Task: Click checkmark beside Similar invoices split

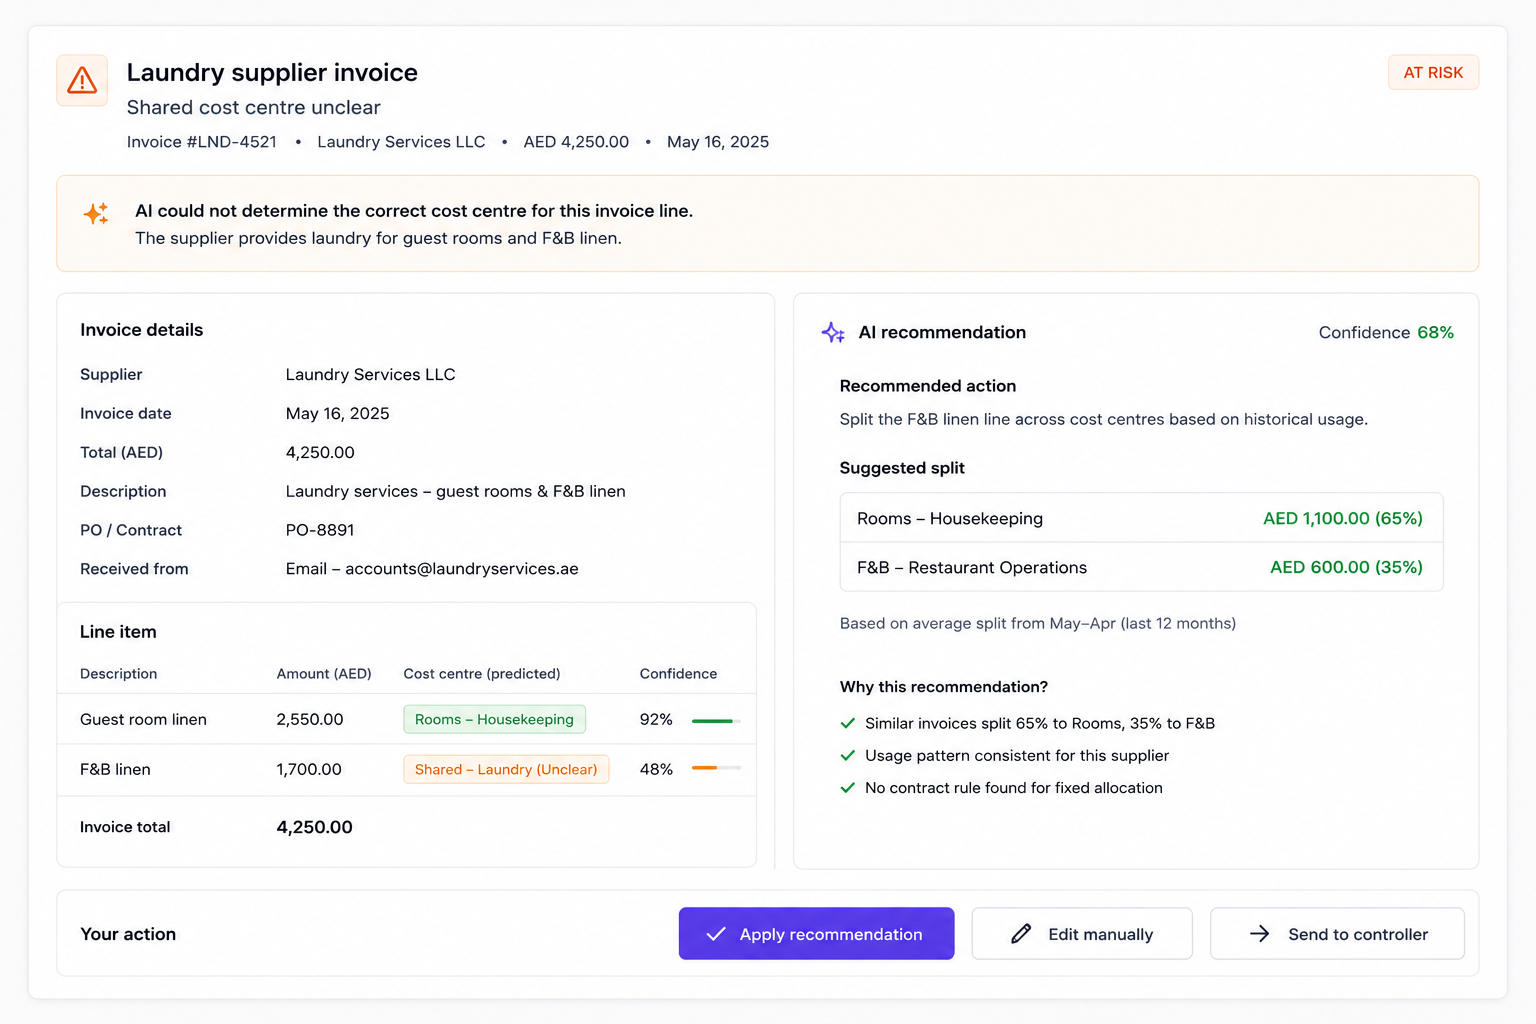Action: 848,723
